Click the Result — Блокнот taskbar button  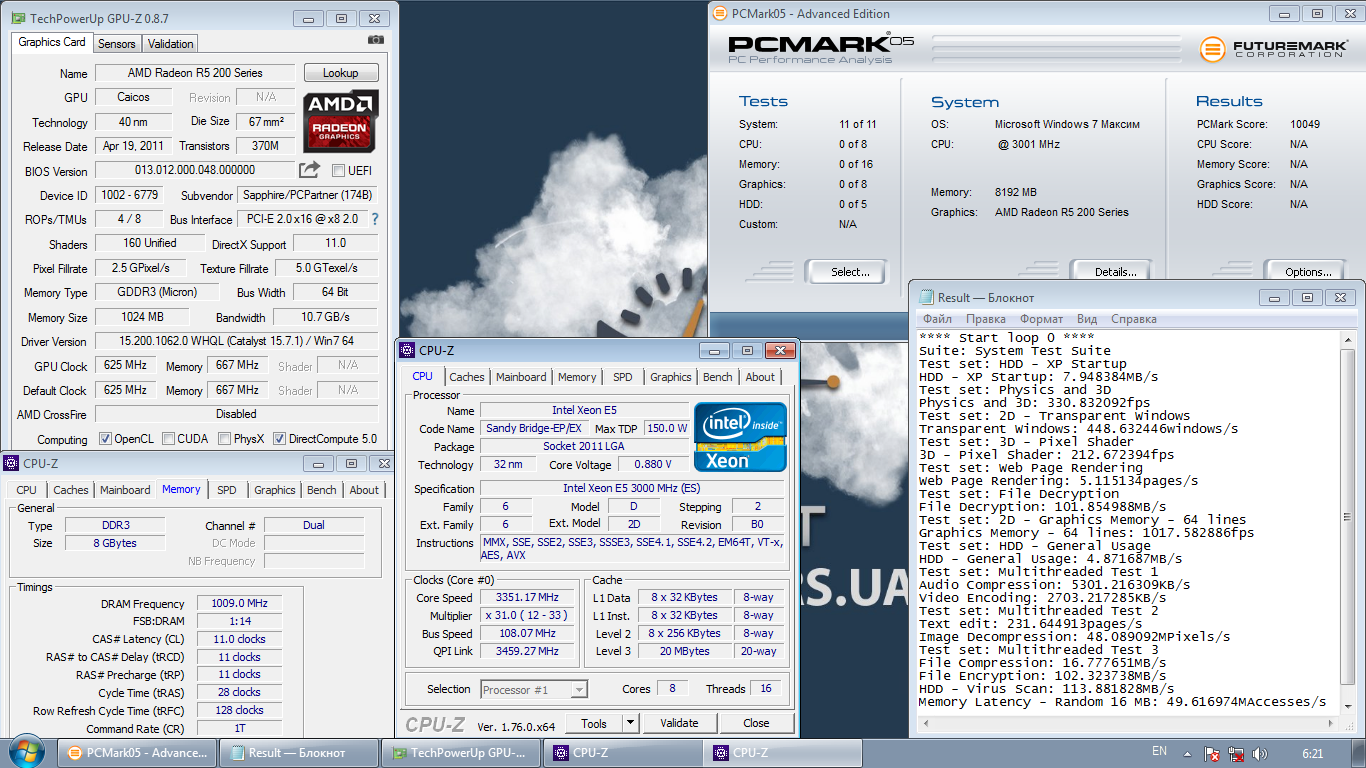click(300, 753)
